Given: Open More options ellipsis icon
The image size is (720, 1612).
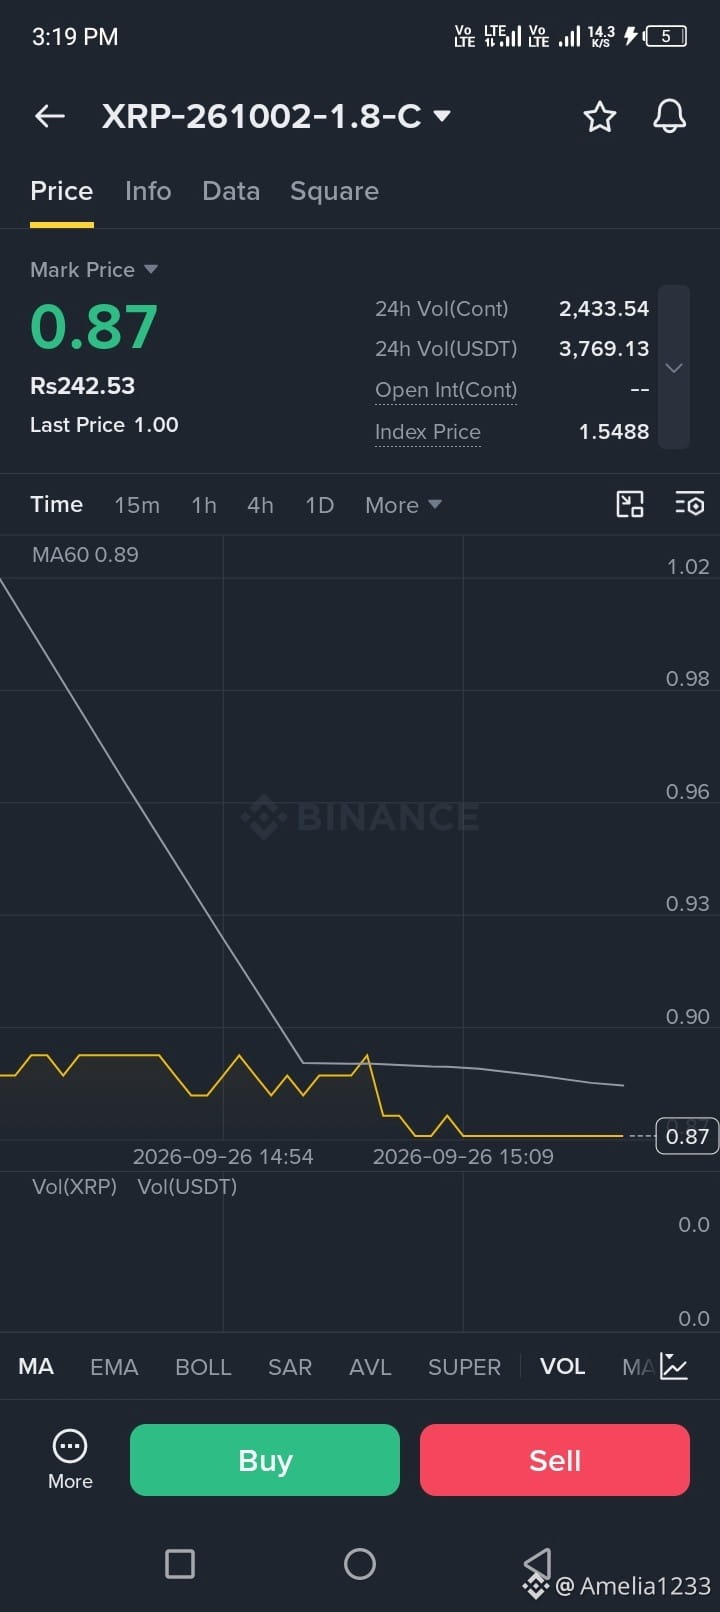Looking at the screenshot, I should tap(70, 1460).
